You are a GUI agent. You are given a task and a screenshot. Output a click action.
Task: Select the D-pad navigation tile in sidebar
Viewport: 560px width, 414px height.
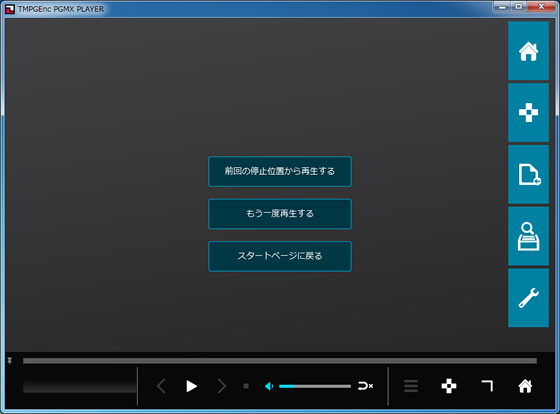click(528, 113)
